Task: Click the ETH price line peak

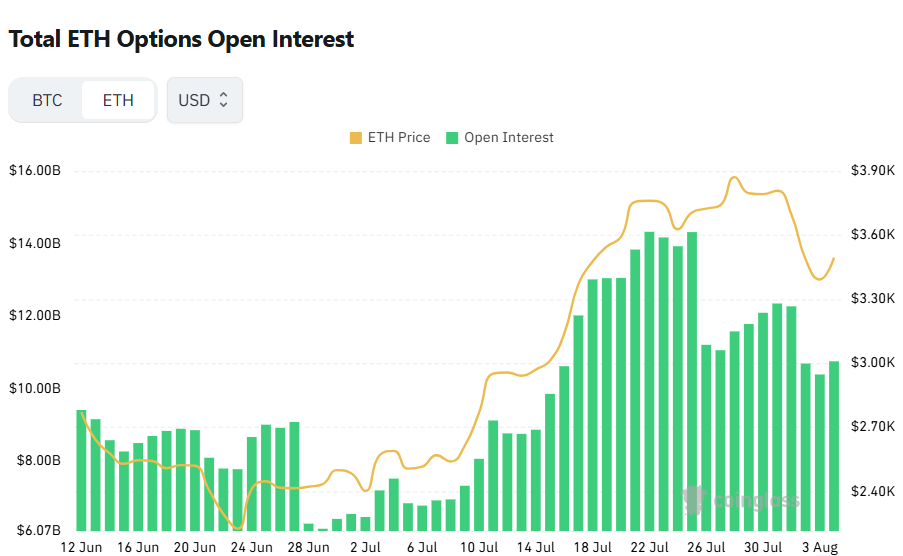Action: 734,178
